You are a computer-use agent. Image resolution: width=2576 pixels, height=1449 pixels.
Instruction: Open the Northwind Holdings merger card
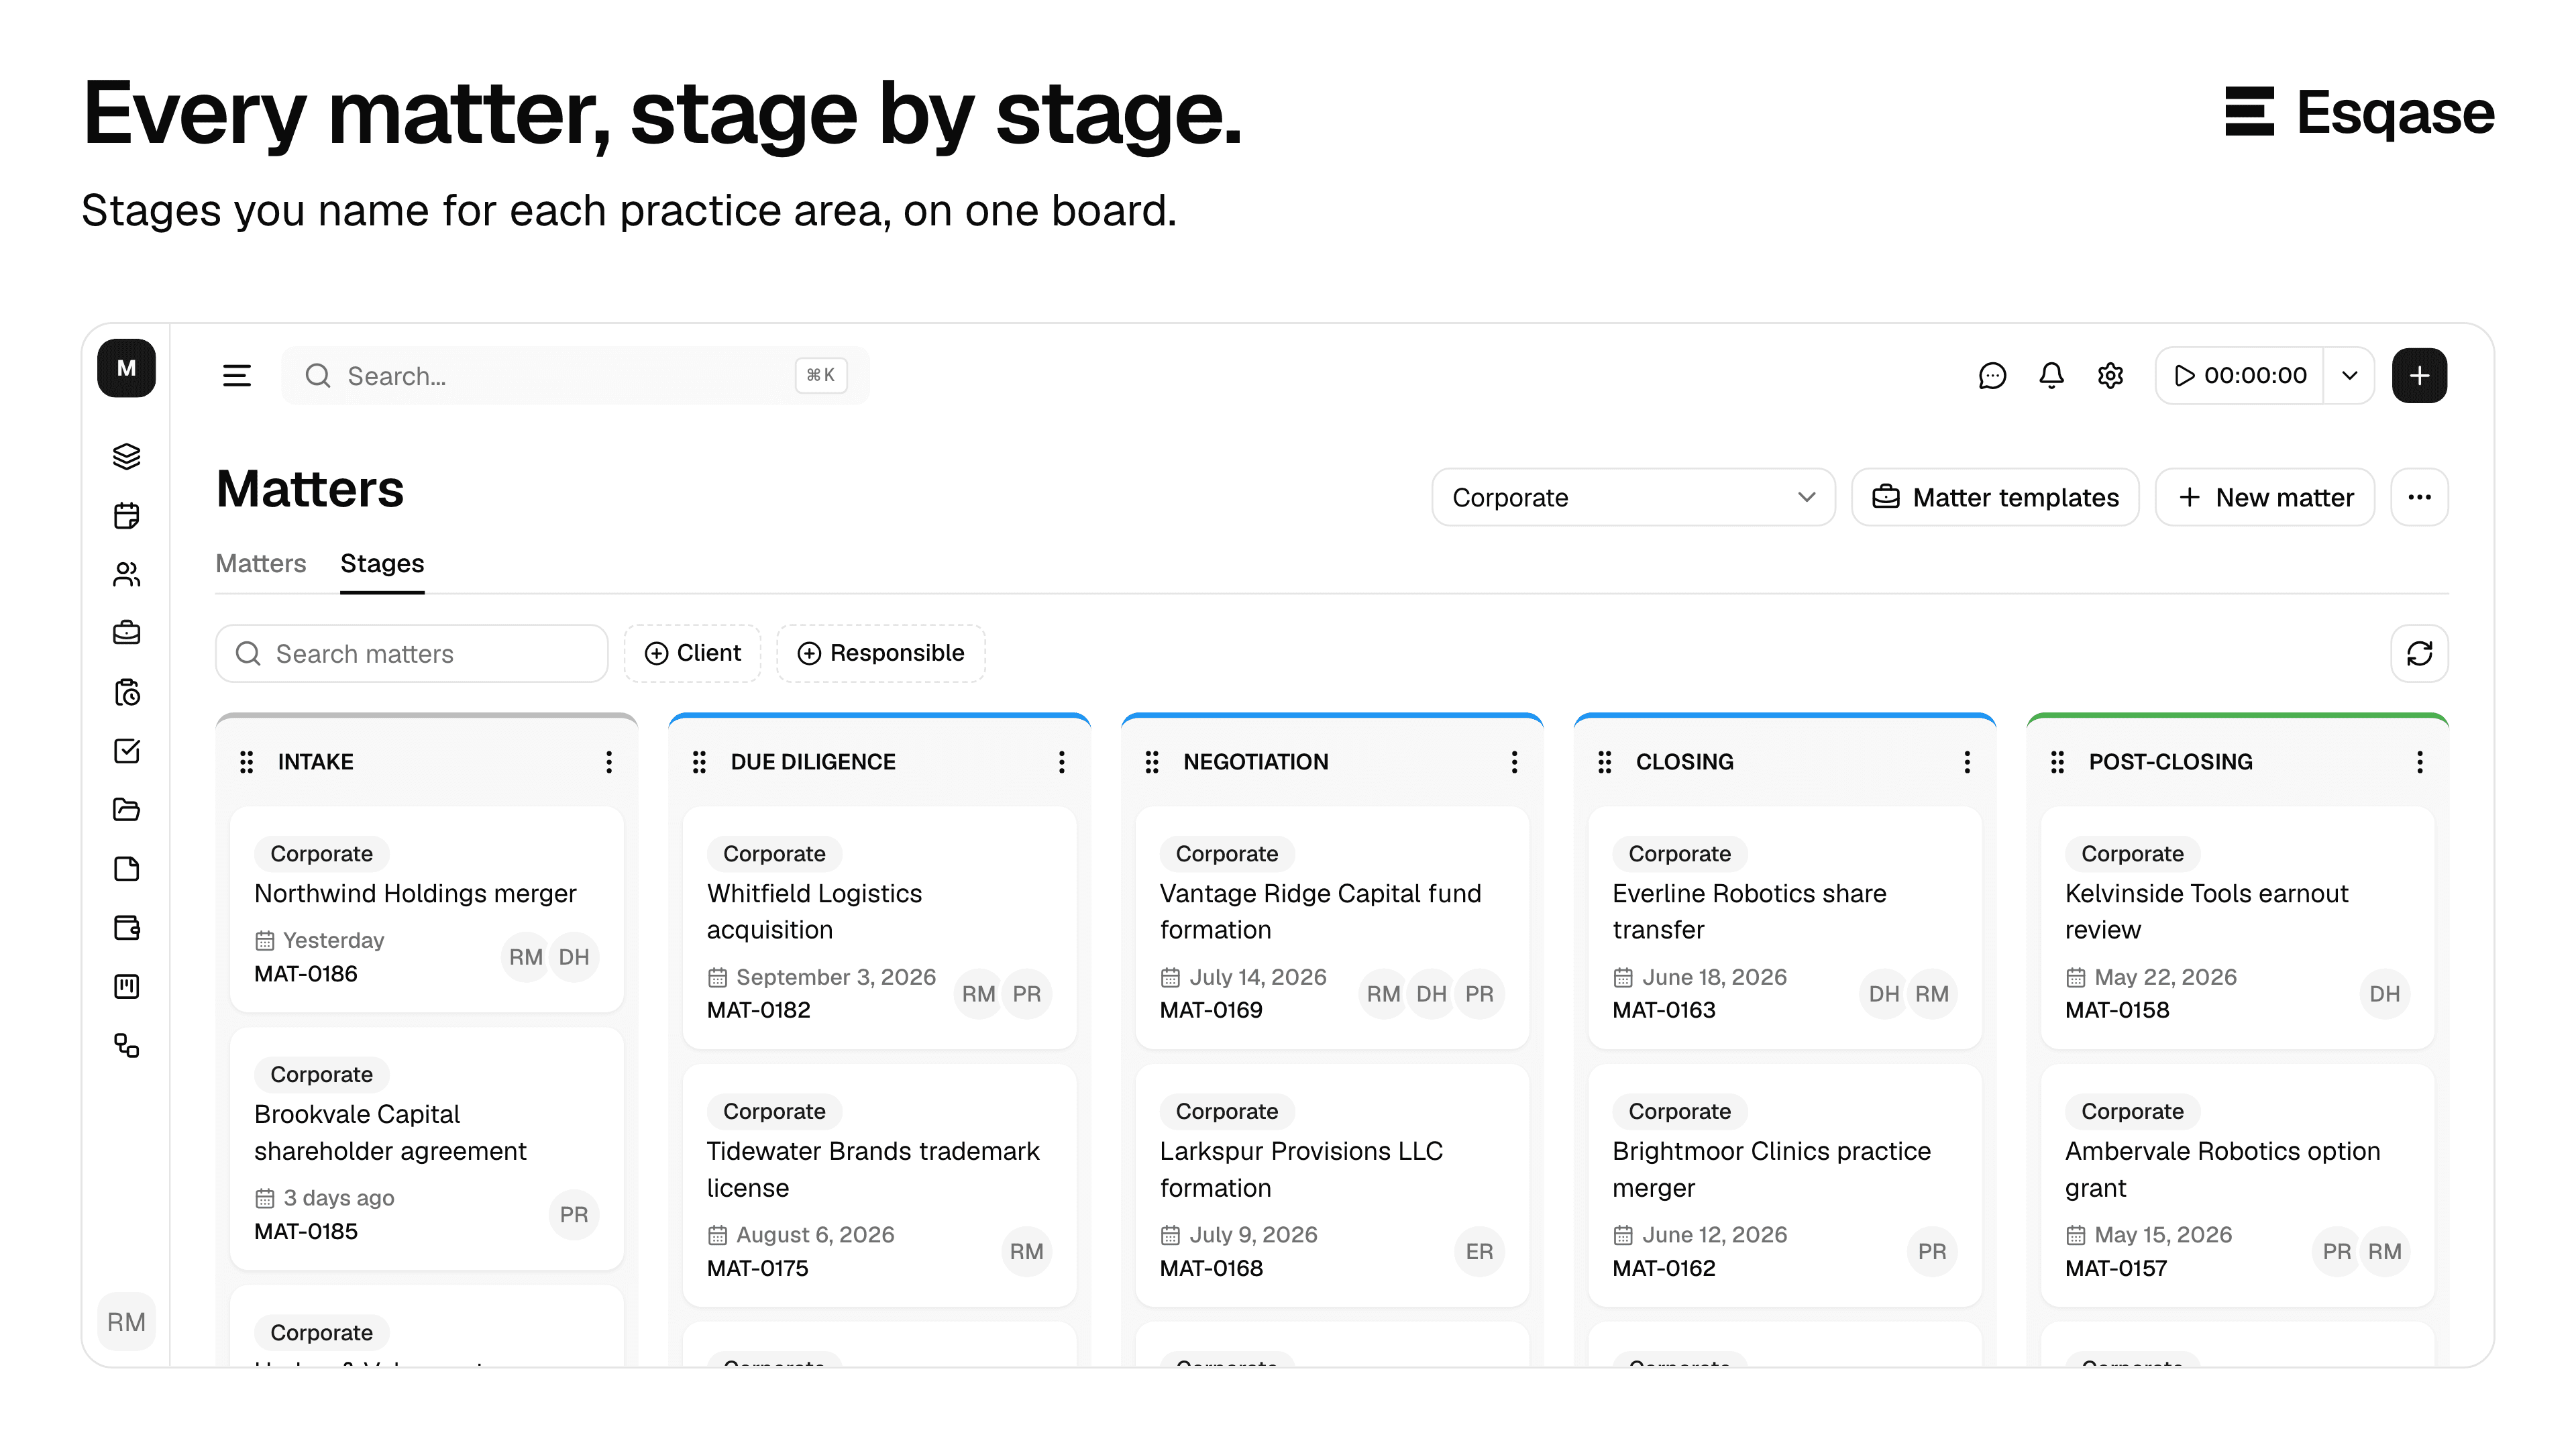(427, 910)
